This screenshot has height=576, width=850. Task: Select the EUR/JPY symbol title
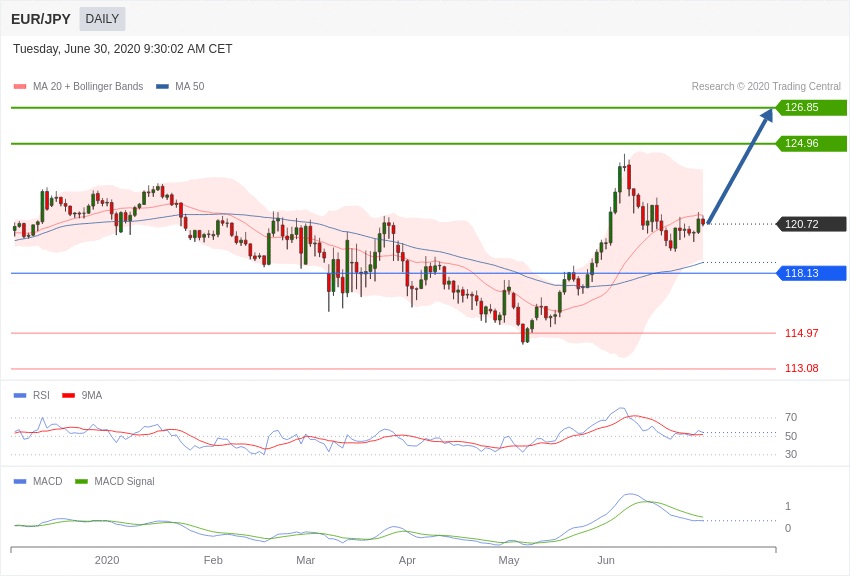point(41,19)
